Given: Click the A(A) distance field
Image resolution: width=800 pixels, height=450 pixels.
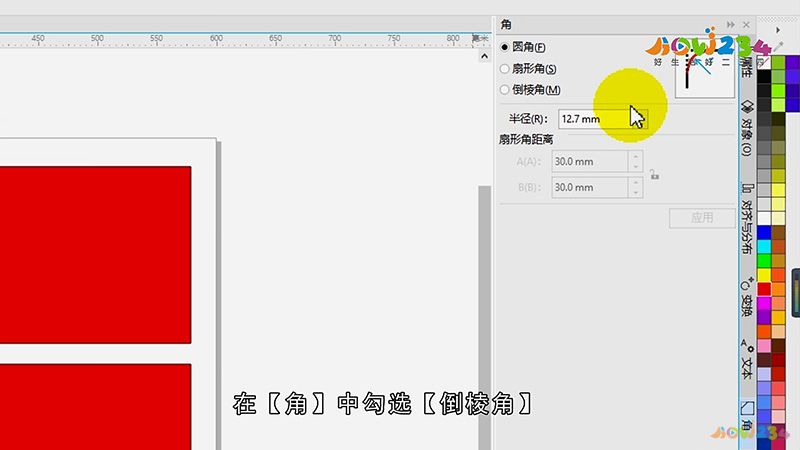Looking at the screenshot, I should pyautogui.click(x=589, y=162).
